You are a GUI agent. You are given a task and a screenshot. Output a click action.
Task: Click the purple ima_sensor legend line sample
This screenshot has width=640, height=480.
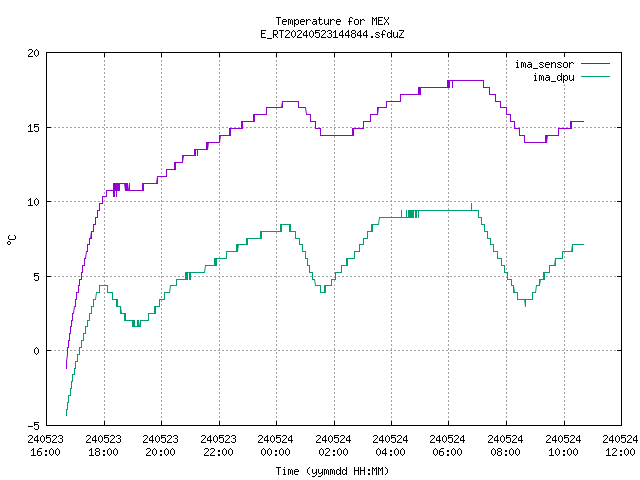click(595, 64)
